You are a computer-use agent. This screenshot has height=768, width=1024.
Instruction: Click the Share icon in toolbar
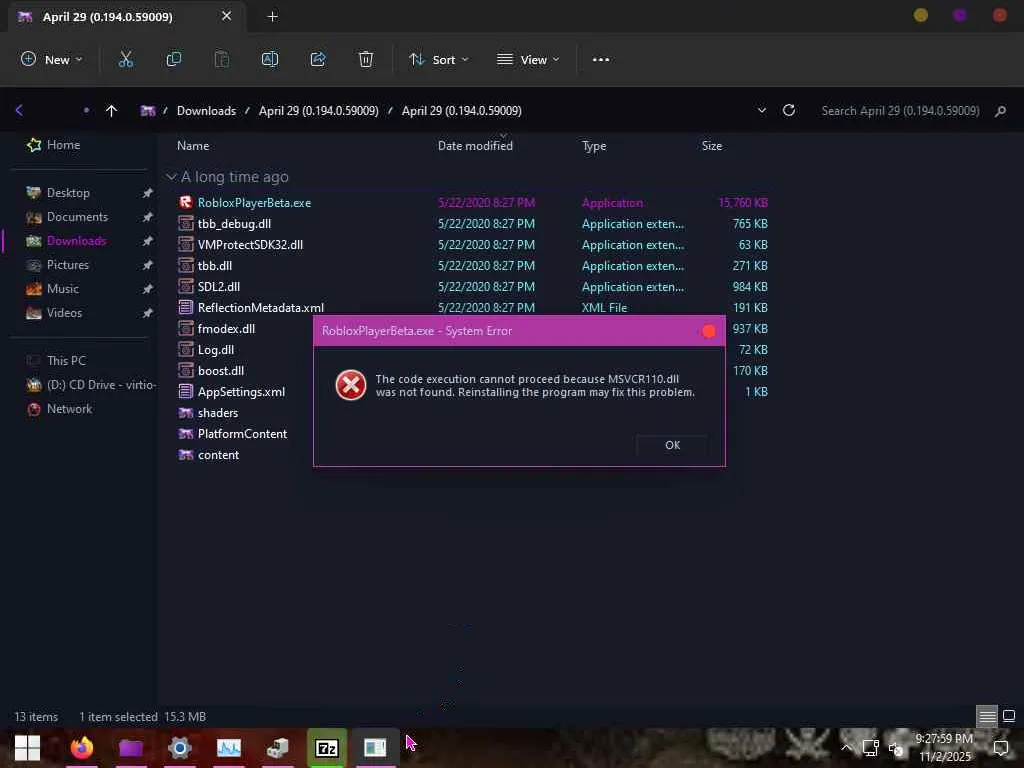(318, 59)
